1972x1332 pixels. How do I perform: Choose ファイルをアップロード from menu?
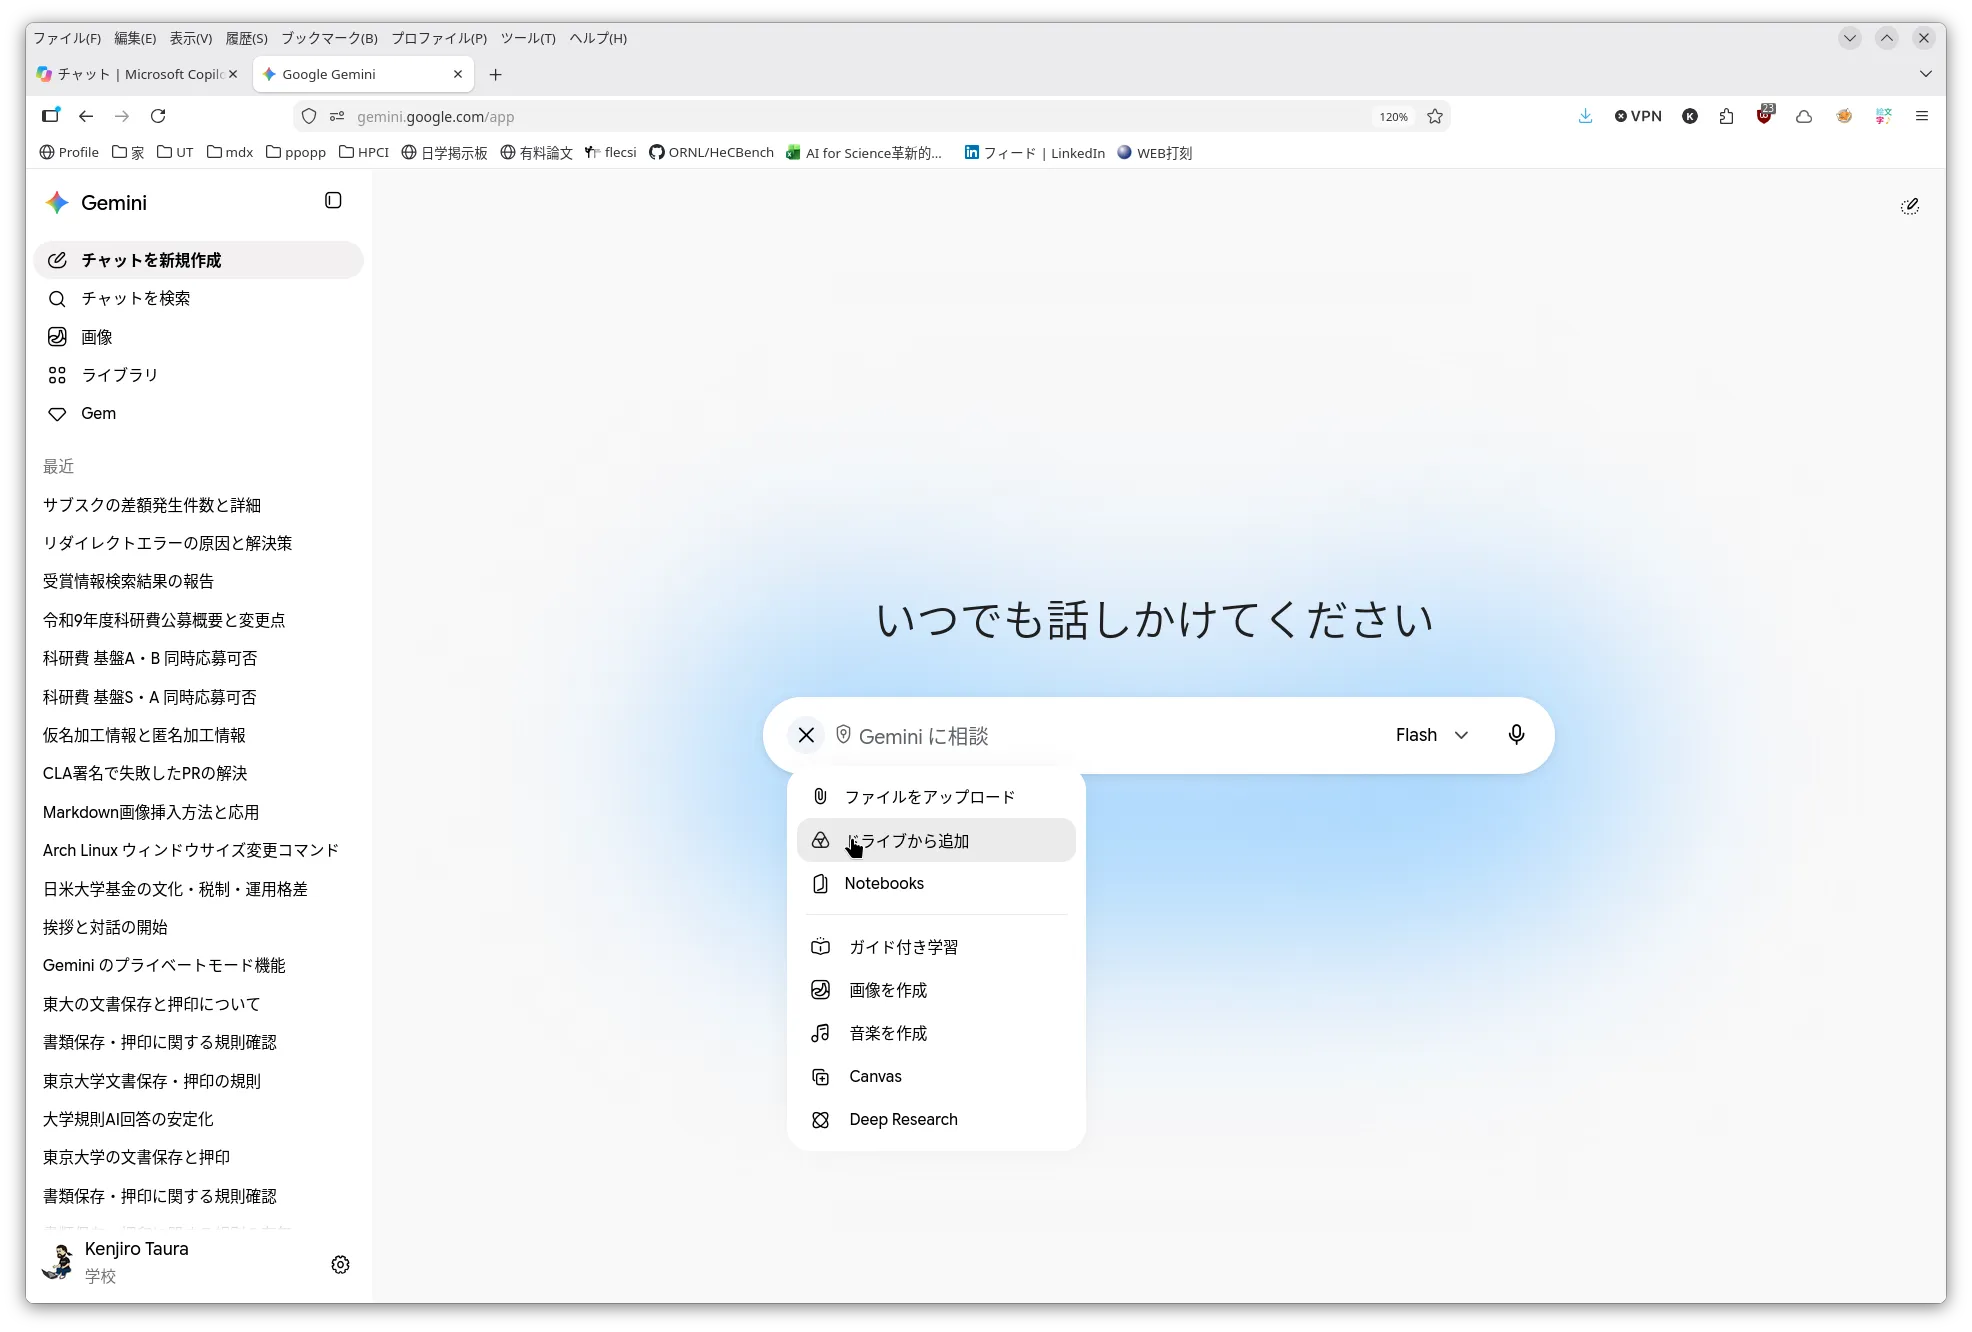coord(936,797)
